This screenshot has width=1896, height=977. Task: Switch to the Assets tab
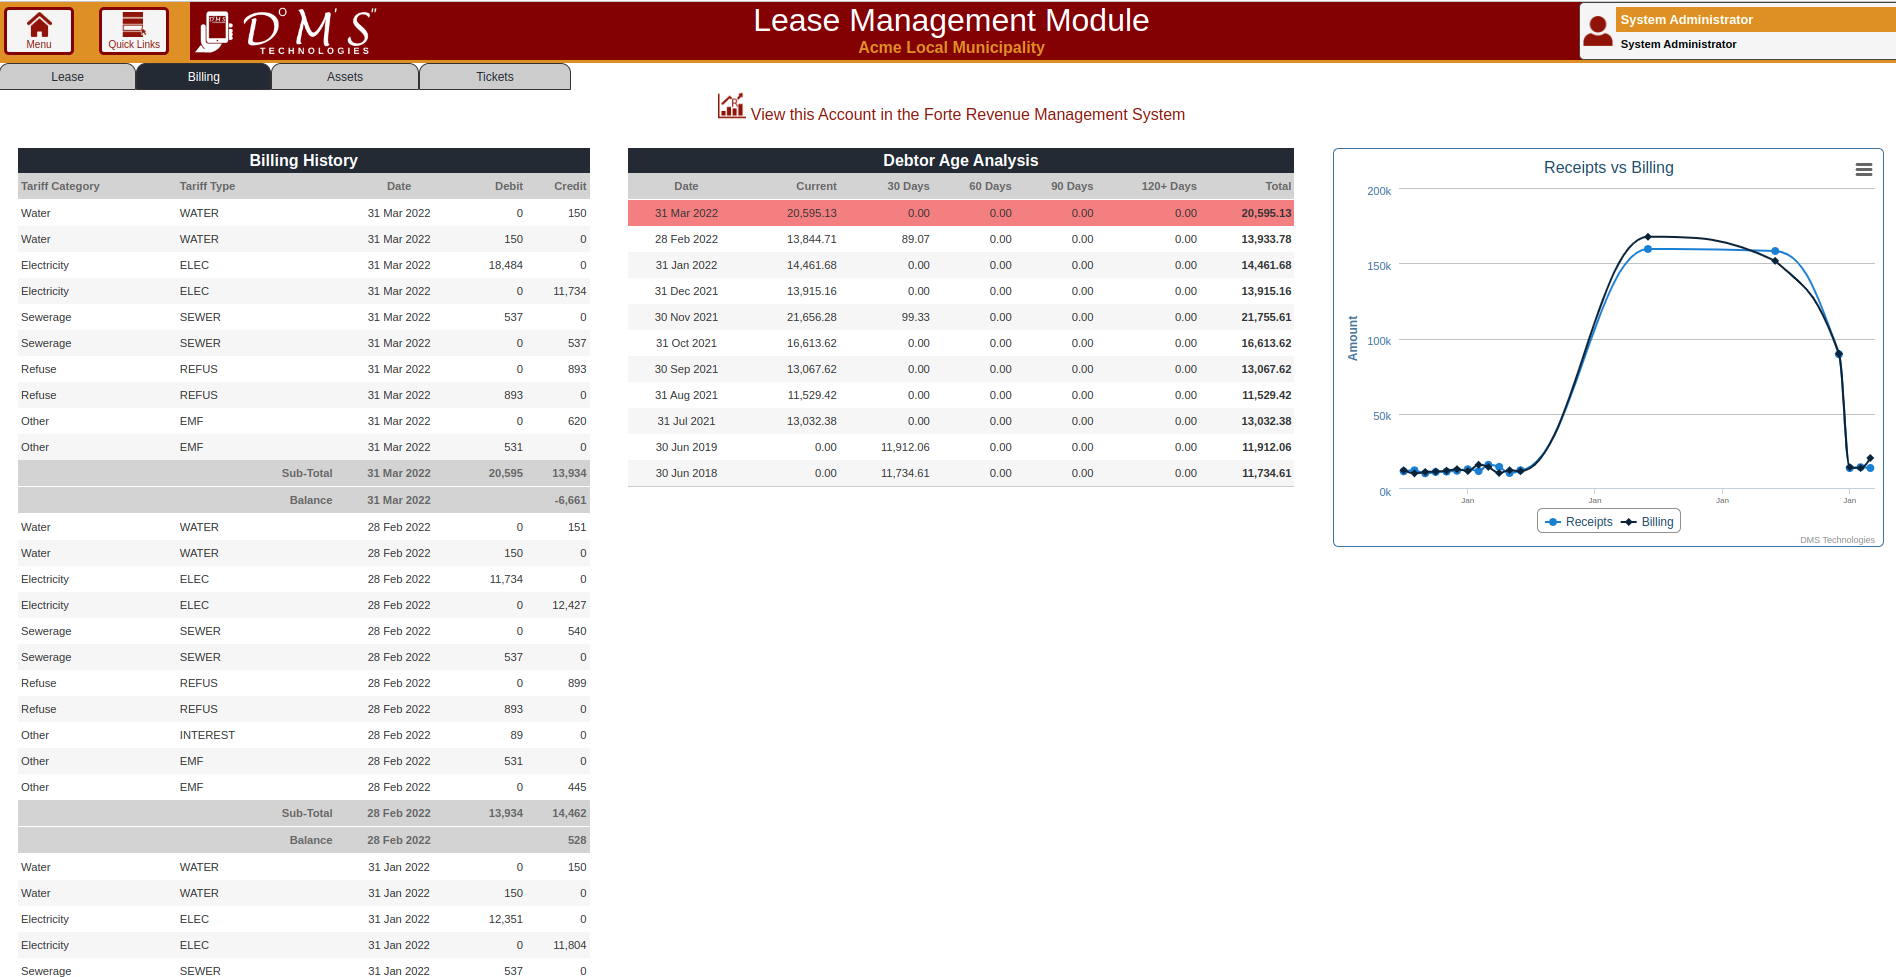345,77
